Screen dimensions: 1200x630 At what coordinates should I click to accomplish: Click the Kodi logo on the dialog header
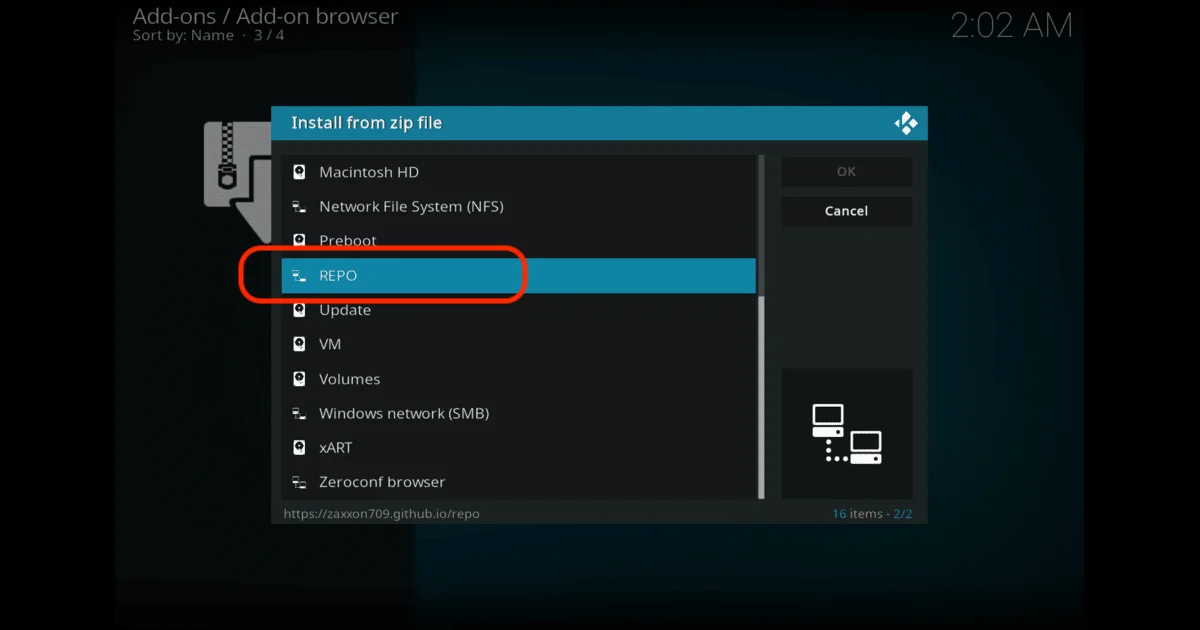[x=906, y=122]
